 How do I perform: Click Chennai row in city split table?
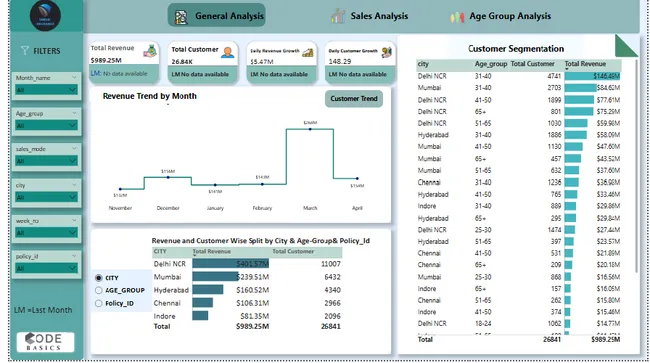(x=247, y=303)
